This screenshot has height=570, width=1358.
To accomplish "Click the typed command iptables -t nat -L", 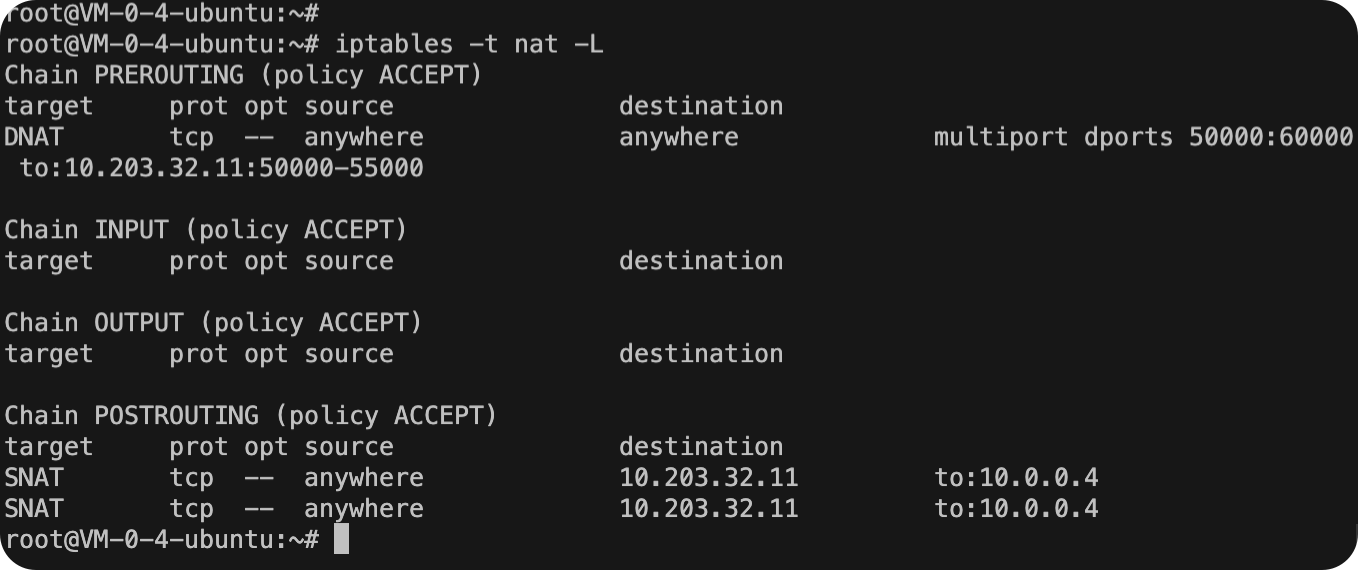I will coord(469,44).
